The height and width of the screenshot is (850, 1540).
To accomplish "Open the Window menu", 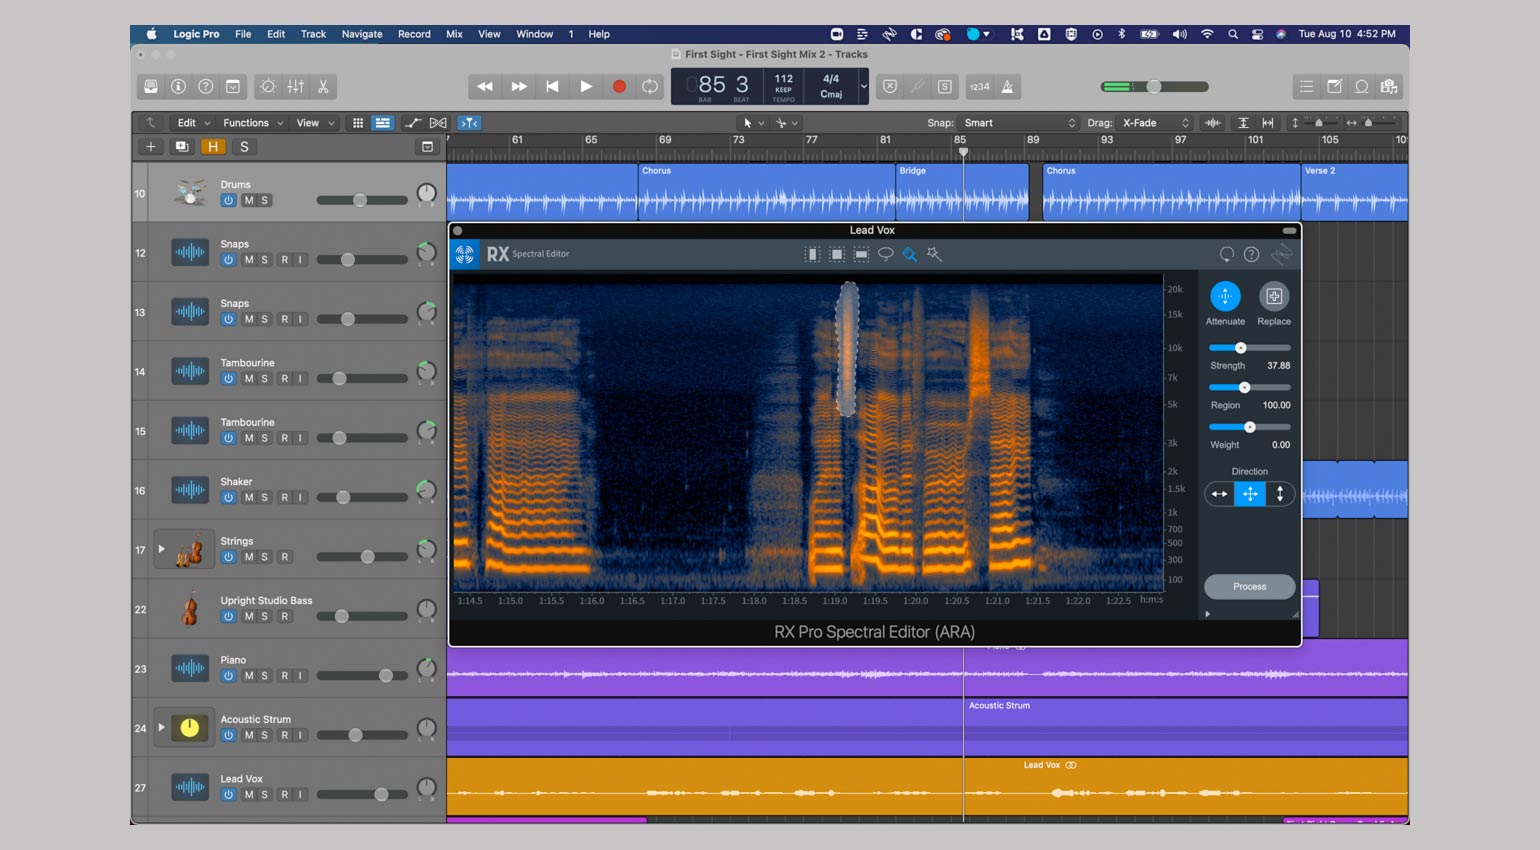I will coord(534,34).
